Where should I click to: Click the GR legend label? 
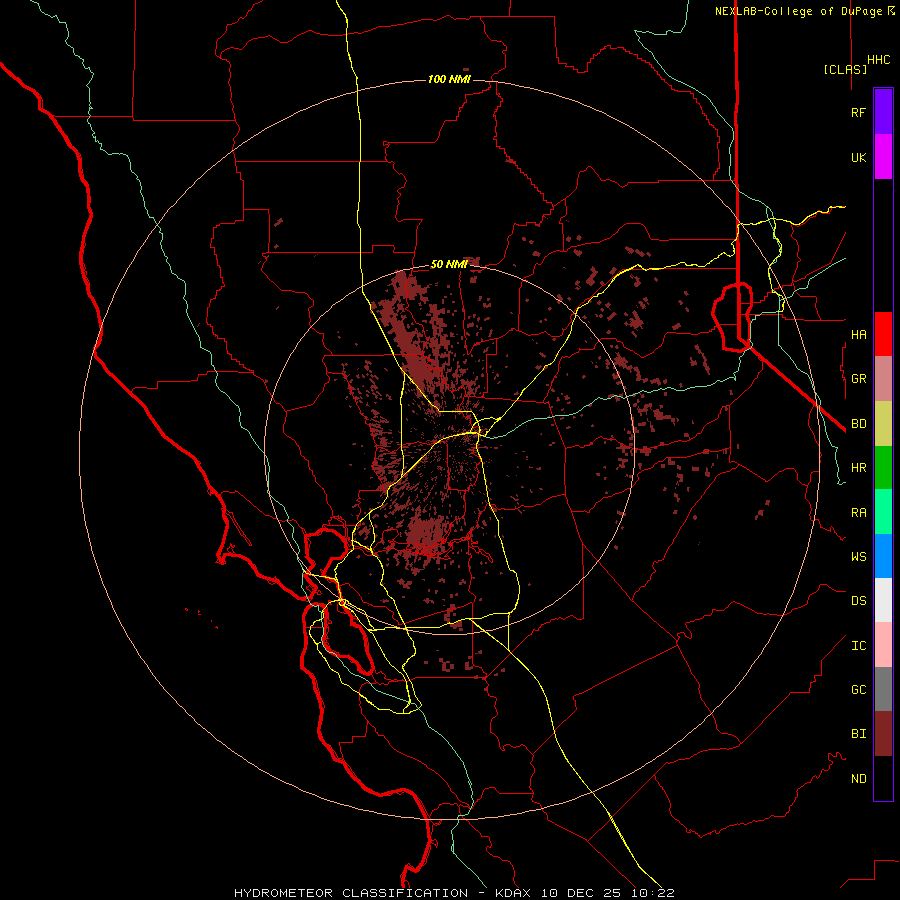pos(858,379)
